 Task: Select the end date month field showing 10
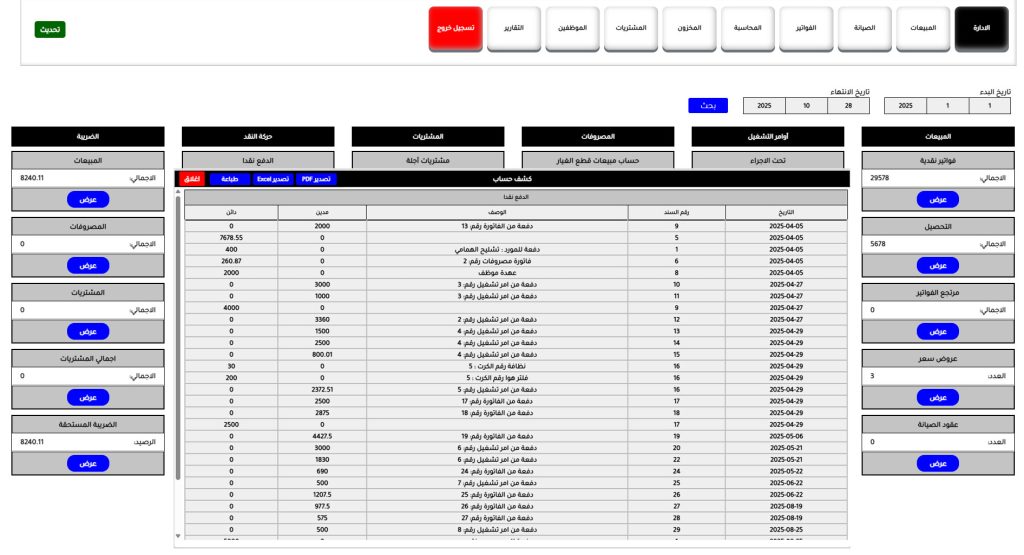(x=806, y=105)
